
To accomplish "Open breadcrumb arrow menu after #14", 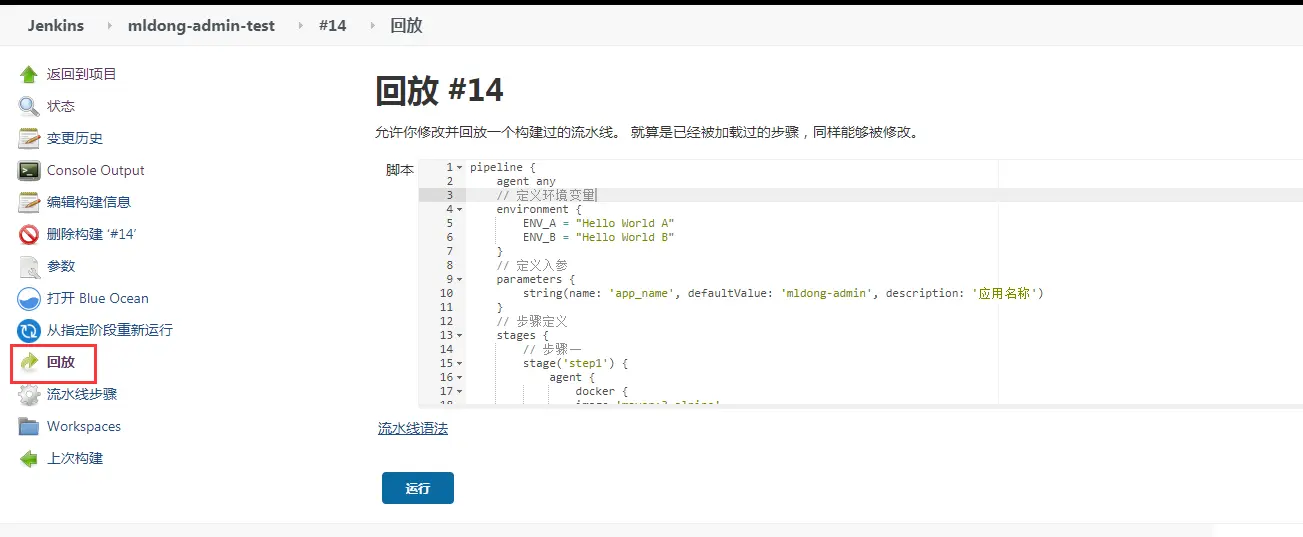I will [373, 25].
